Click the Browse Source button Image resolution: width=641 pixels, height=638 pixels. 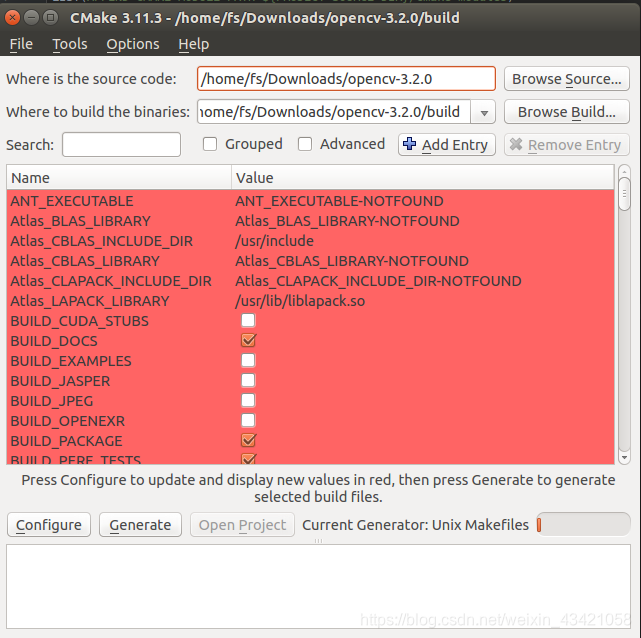tap(567, 78)
